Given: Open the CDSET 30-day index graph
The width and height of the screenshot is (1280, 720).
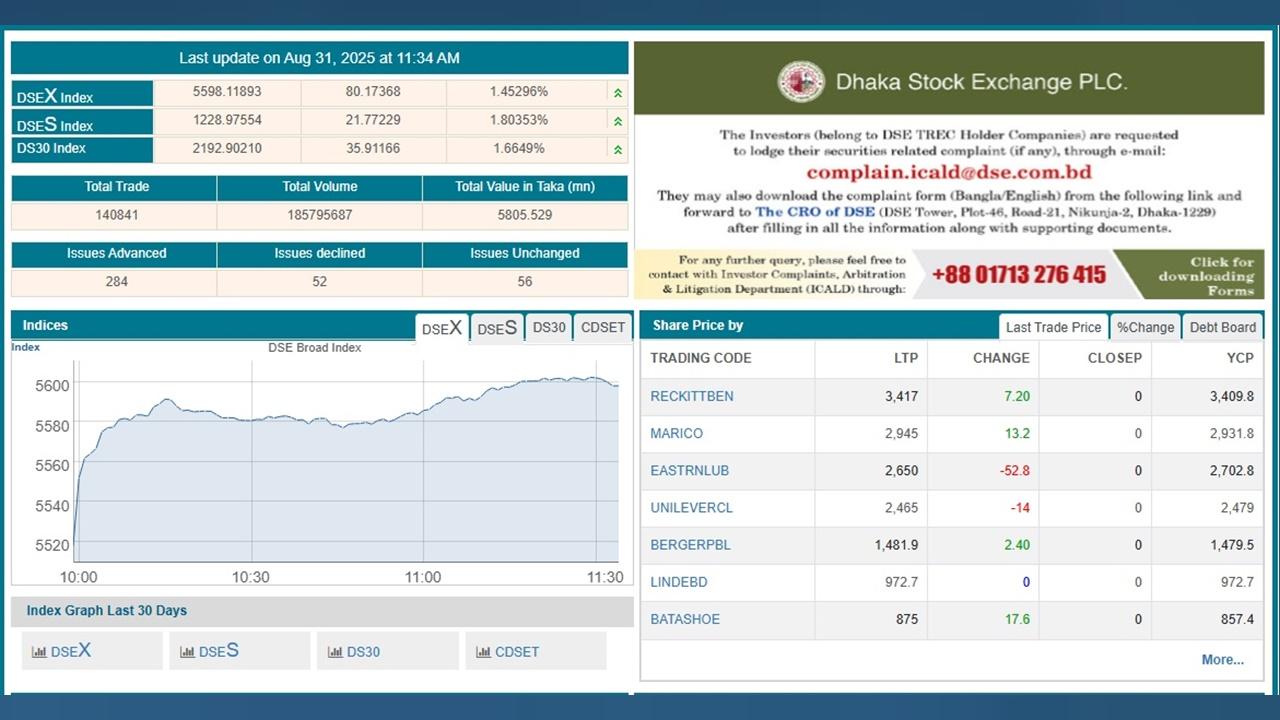Looking at the screenshot, I should point(535,651).
